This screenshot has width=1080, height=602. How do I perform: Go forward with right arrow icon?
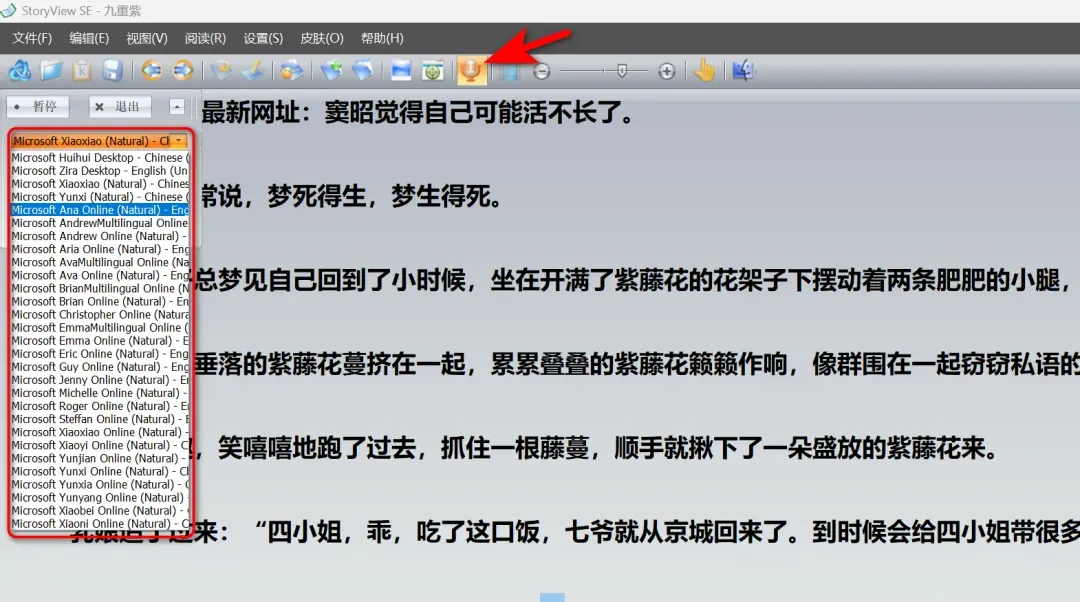click(183, 70)
